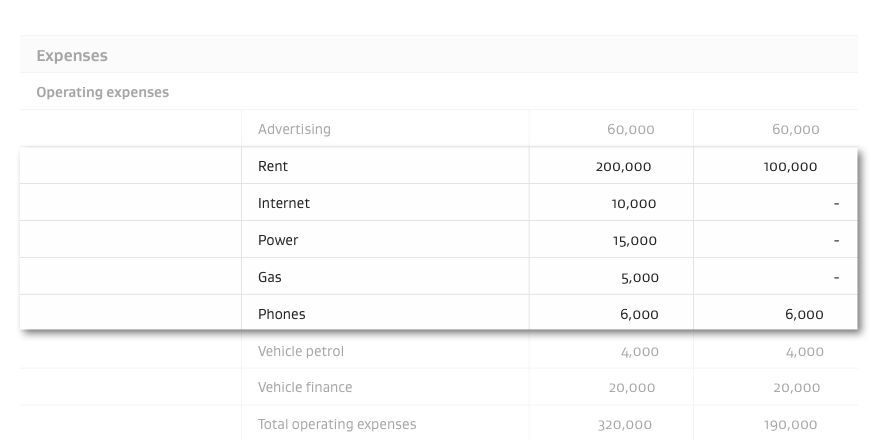Click Total operating expenses label
Image resolution: width=880 pixels, height=440 pixels.
coord(337,424)
